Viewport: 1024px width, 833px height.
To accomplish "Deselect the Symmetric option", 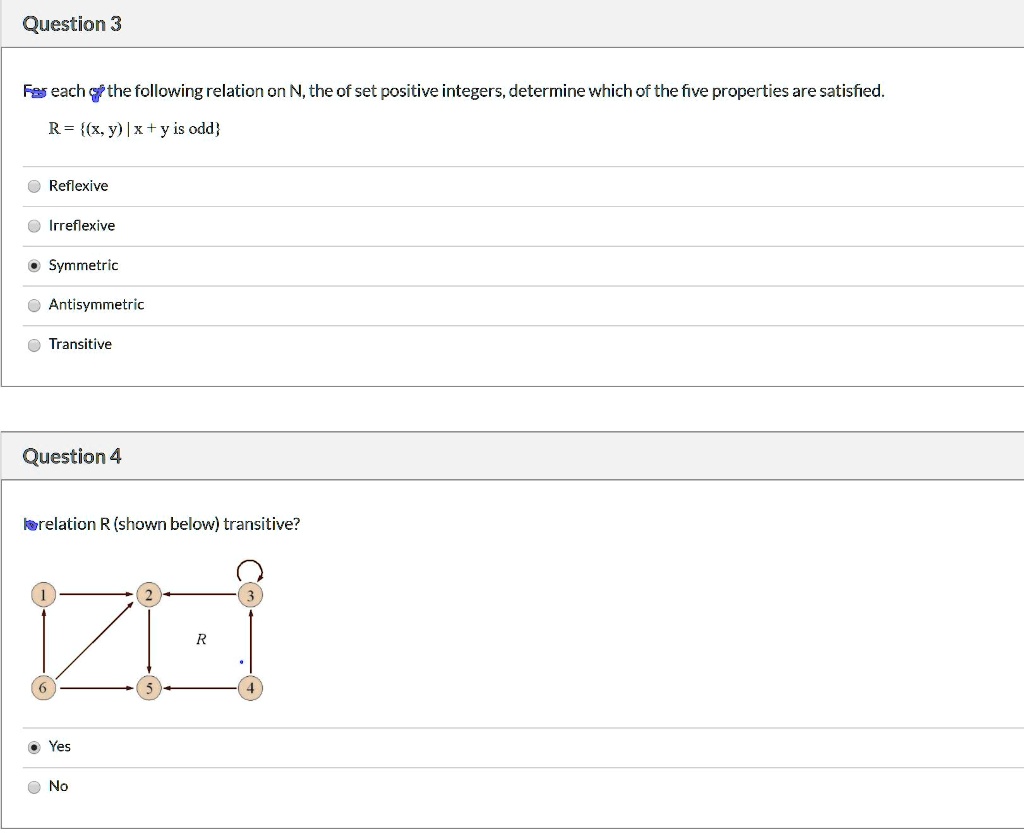I will tap(33, 264).
